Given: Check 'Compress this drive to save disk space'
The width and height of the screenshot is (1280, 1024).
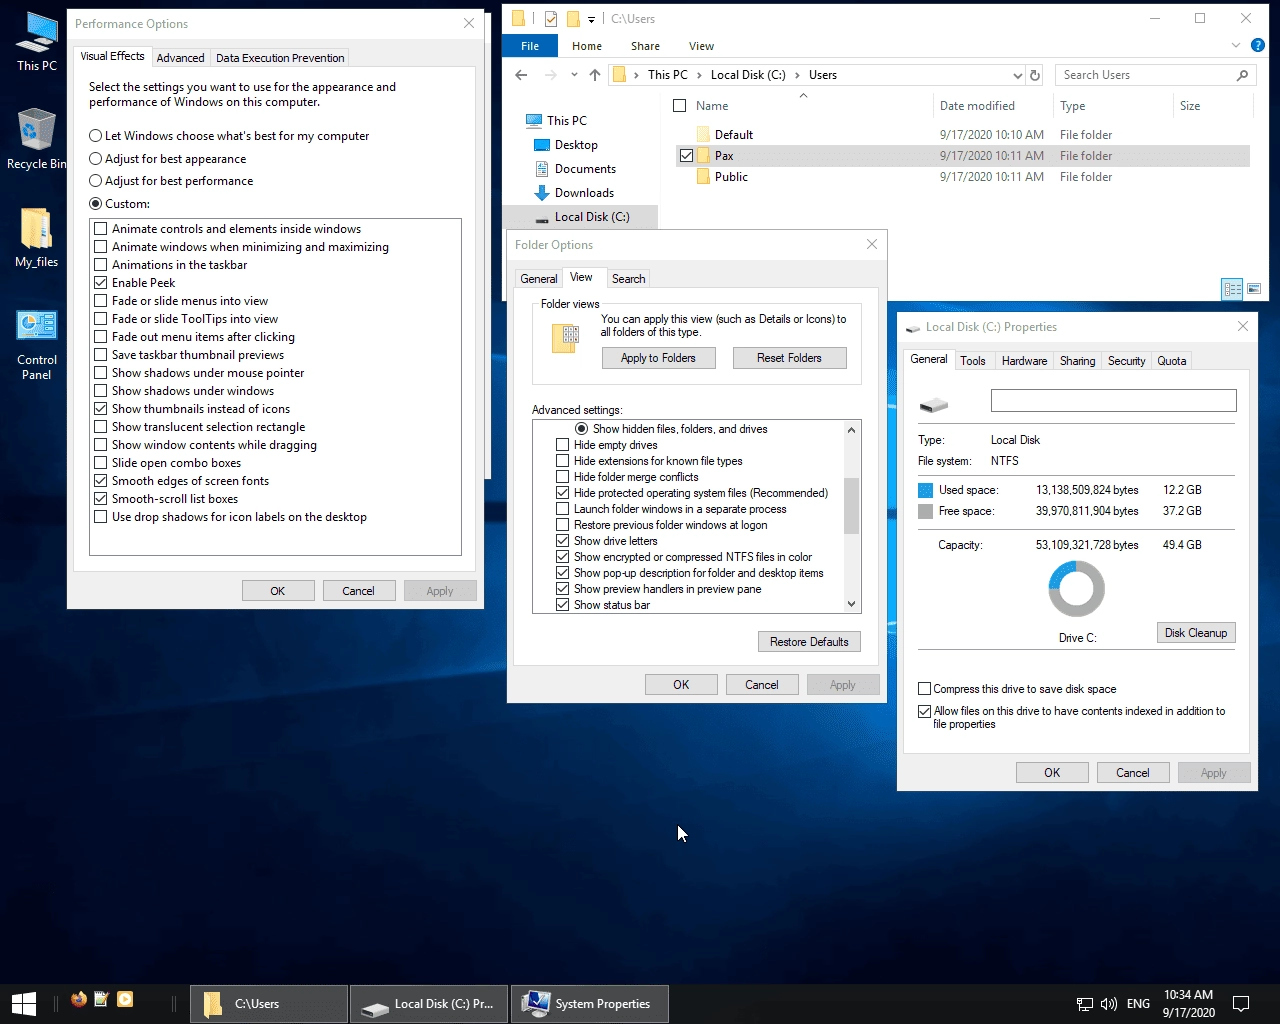Looking at the screenshot, I should pyautogui.click(x=925, y=689).
